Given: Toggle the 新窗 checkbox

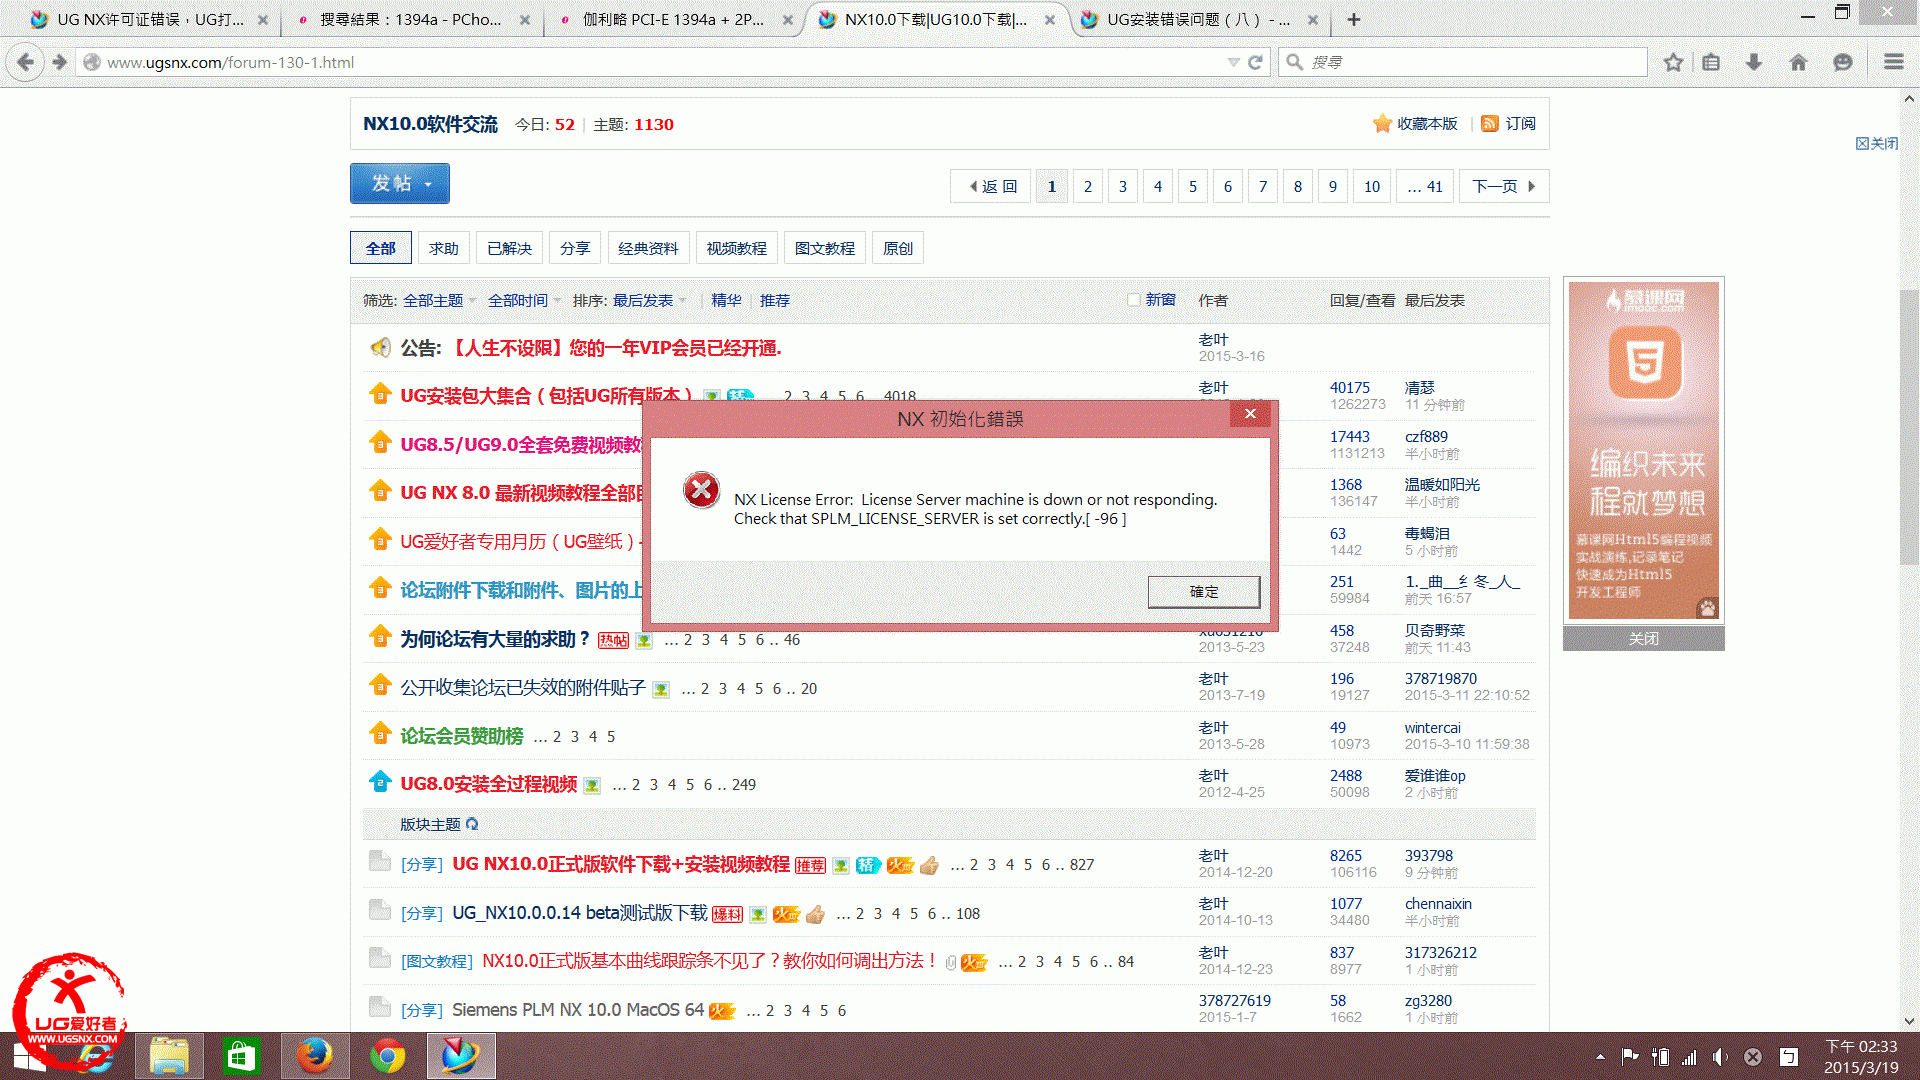Looking at the screenshot, I should (1133, 300).
